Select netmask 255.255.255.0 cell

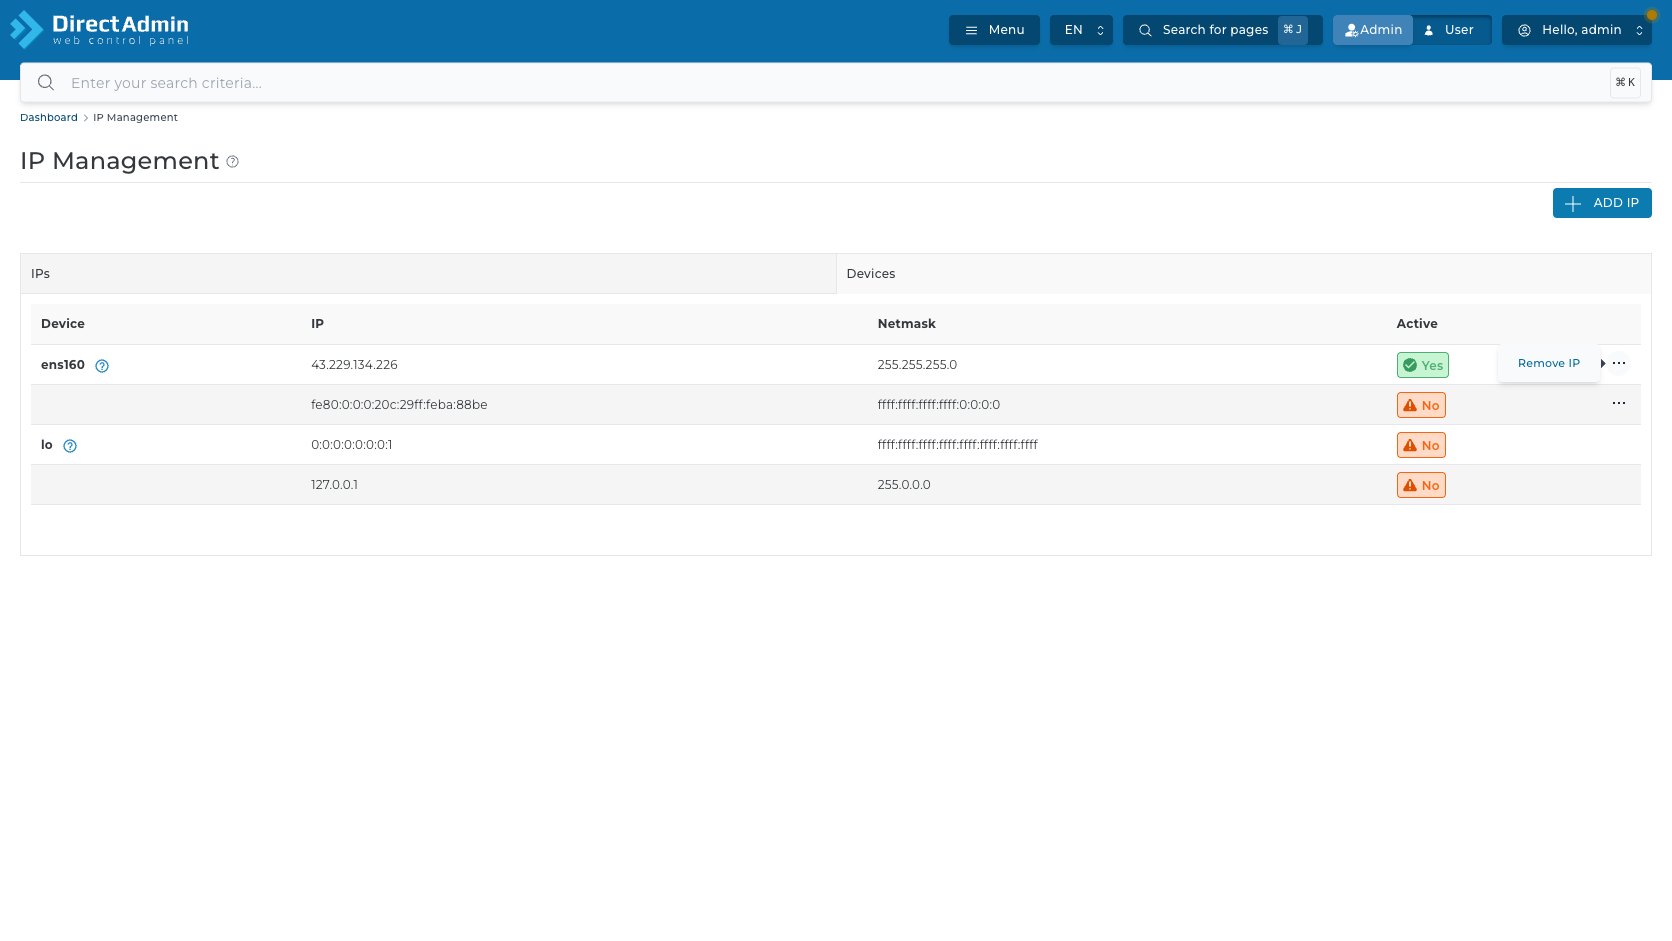tap(917, 365)
